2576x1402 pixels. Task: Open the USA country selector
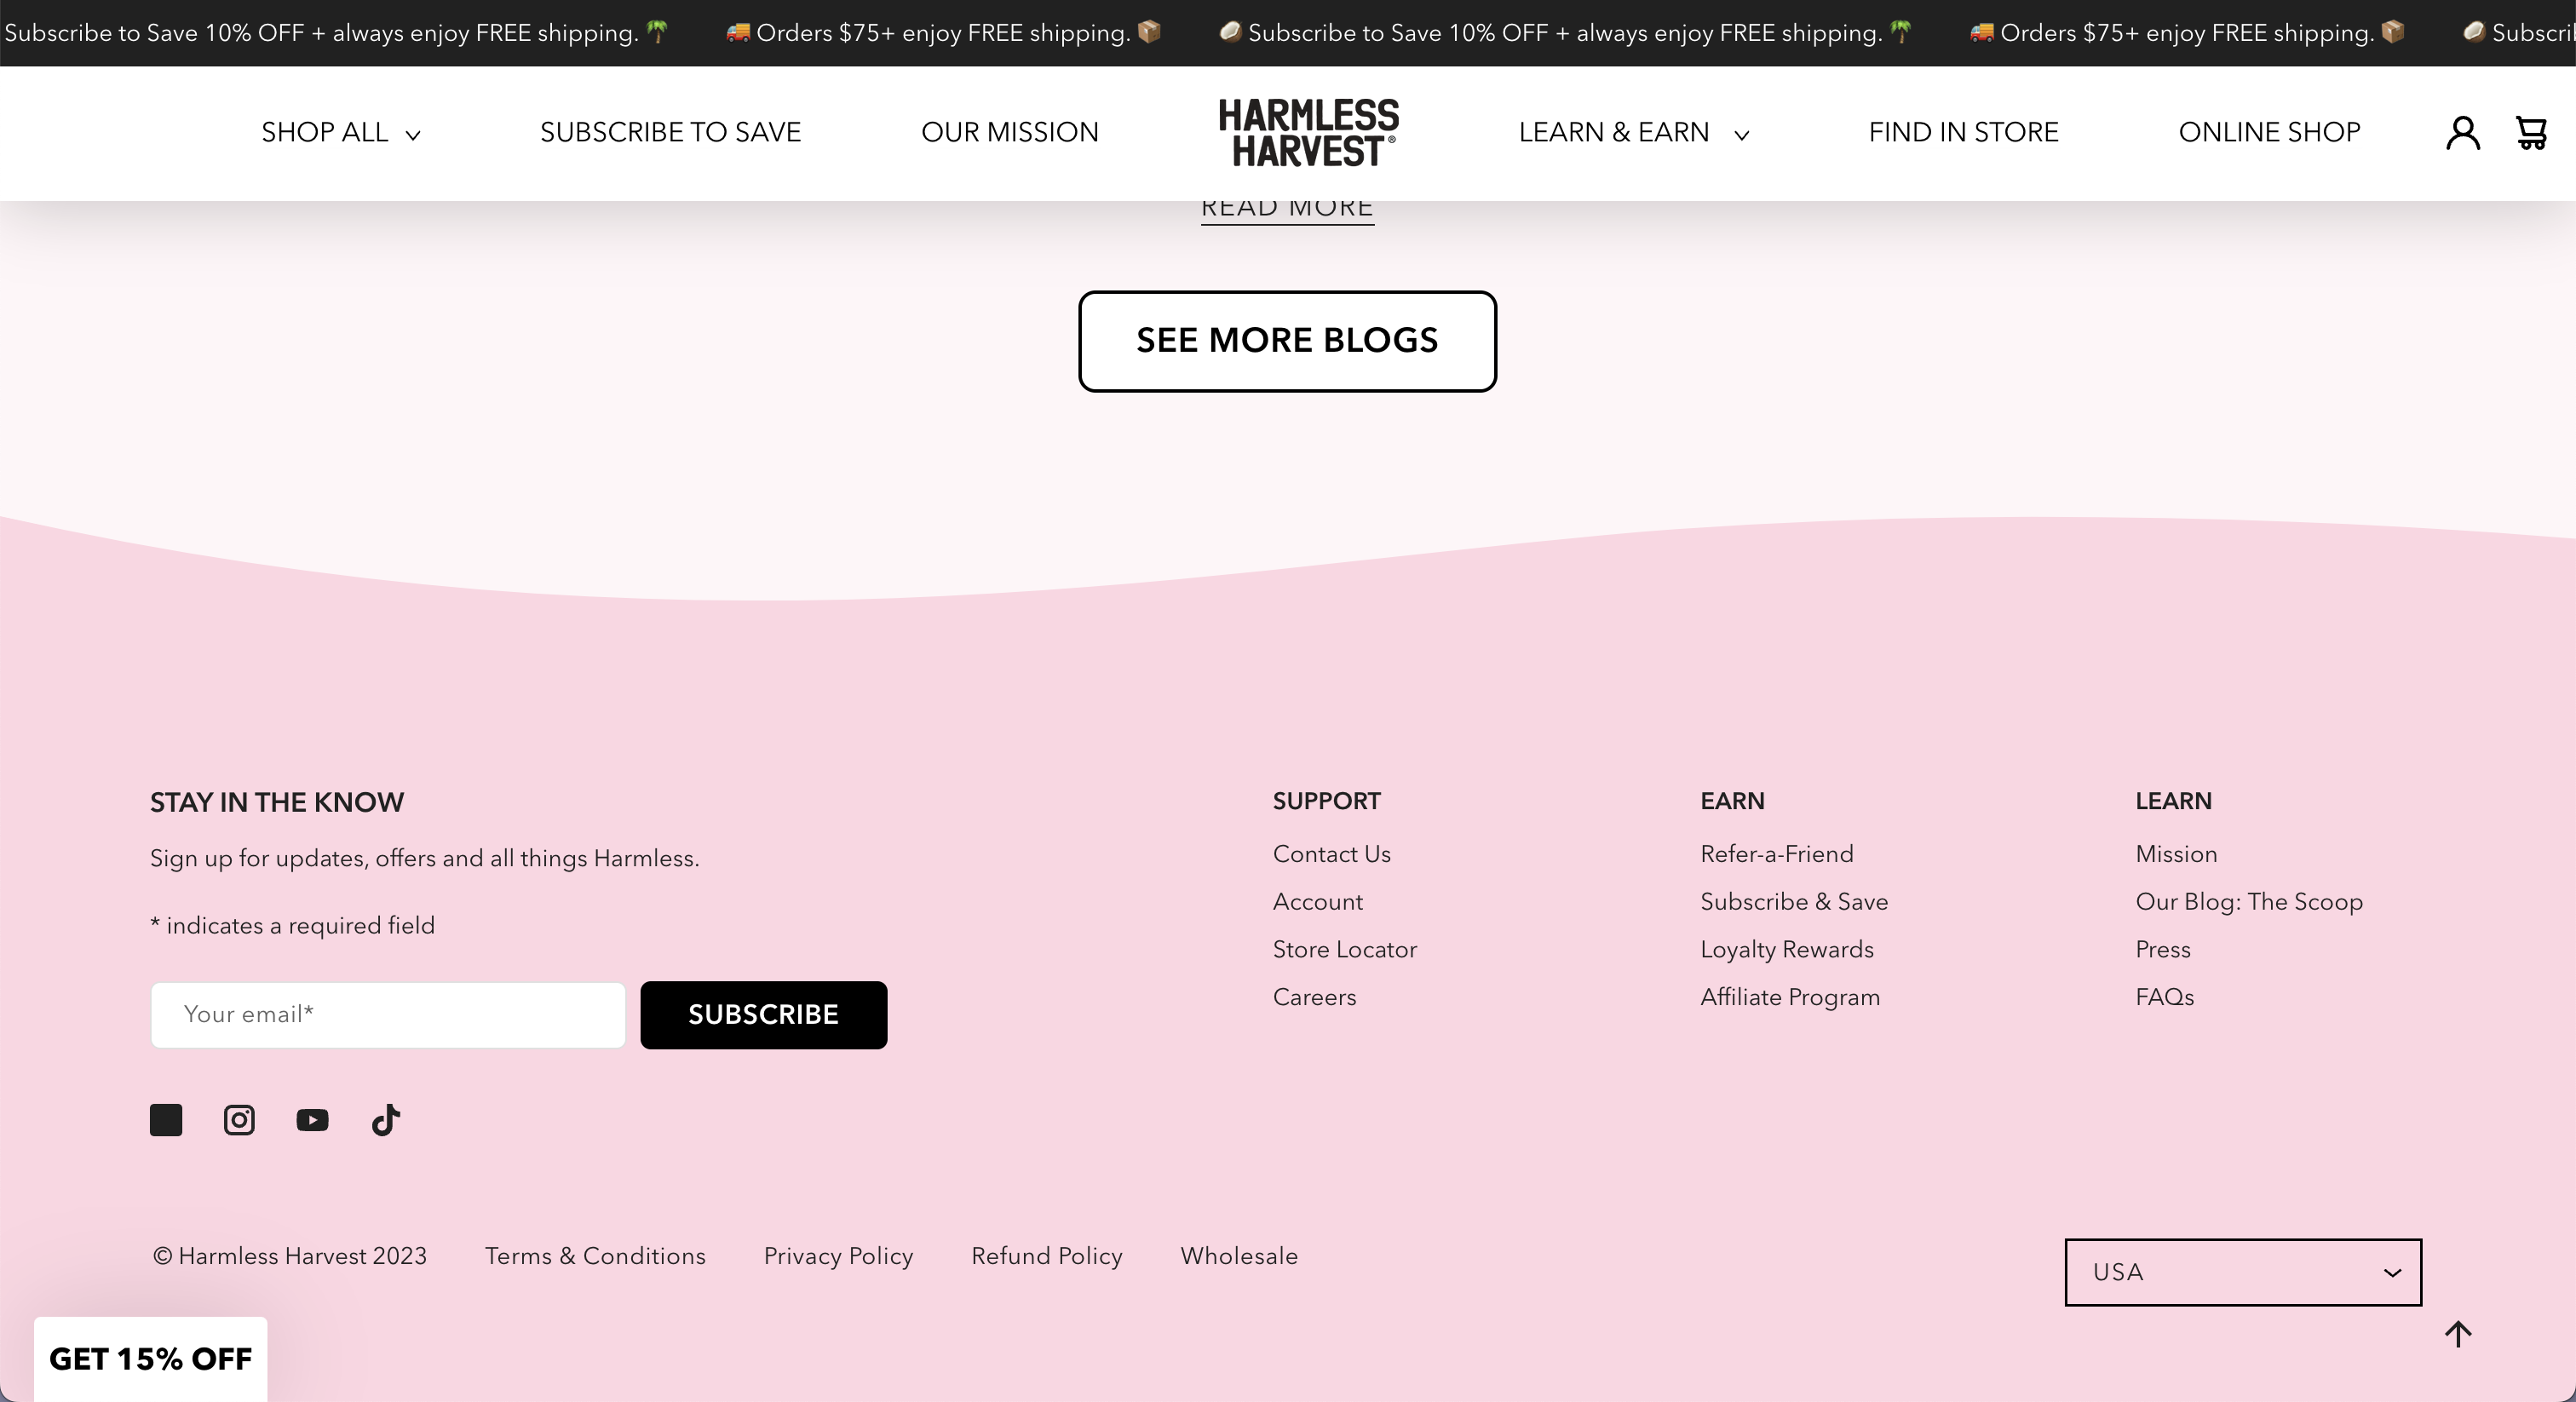pos(2243,1272)
